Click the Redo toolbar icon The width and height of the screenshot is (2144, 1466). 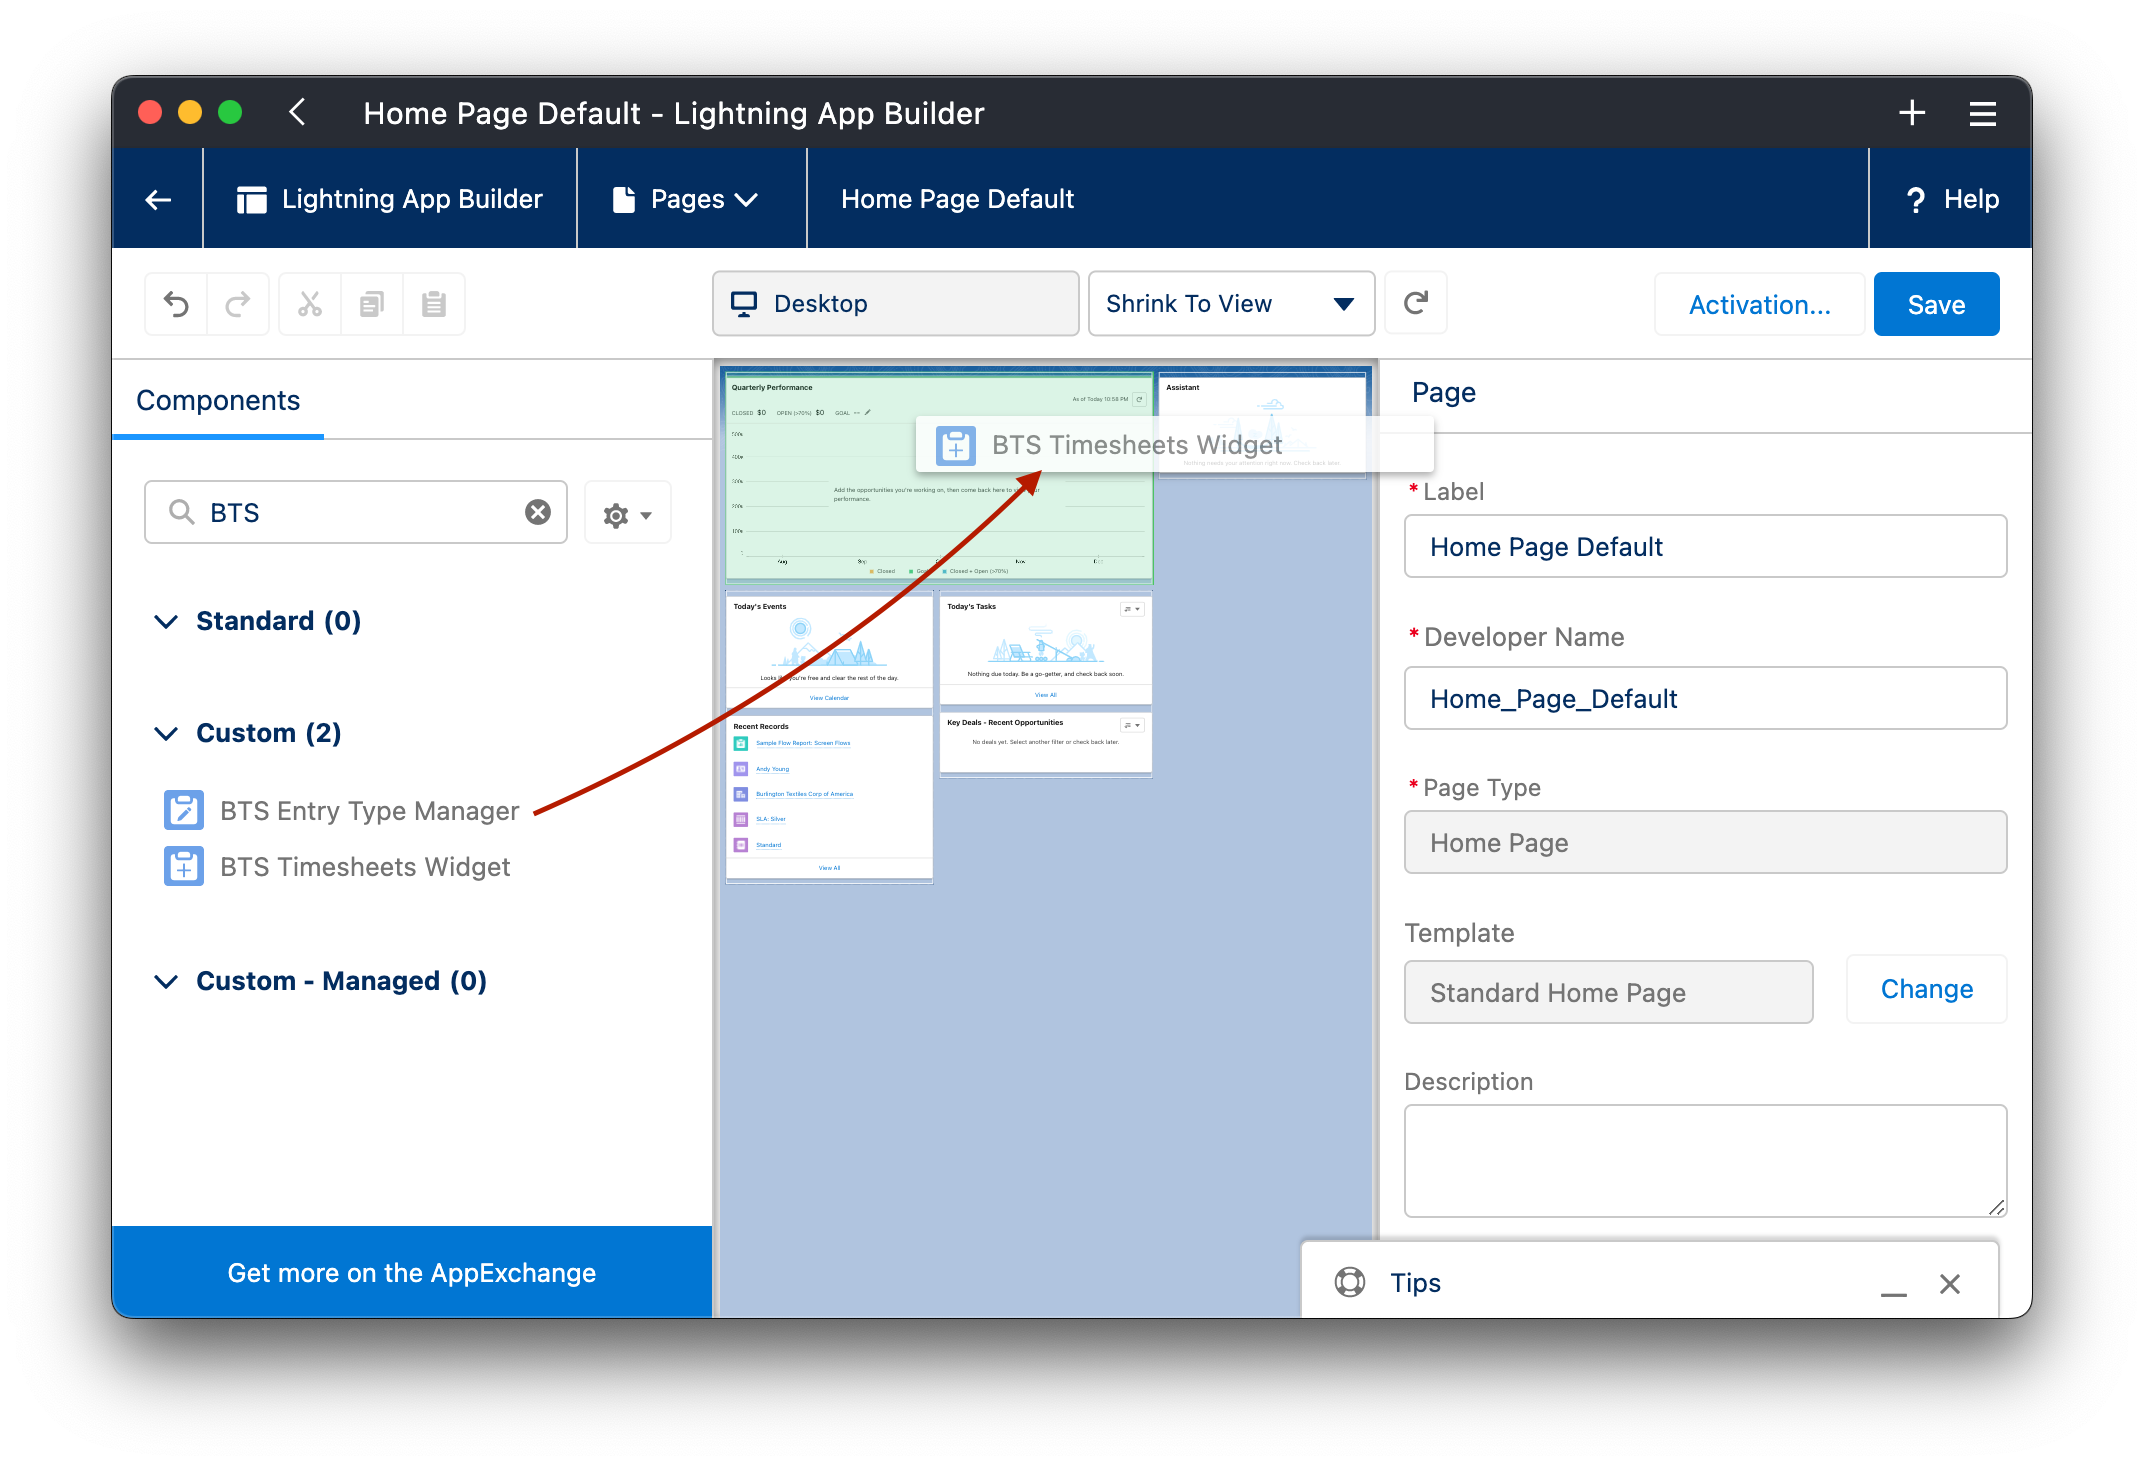coord(238,304)
